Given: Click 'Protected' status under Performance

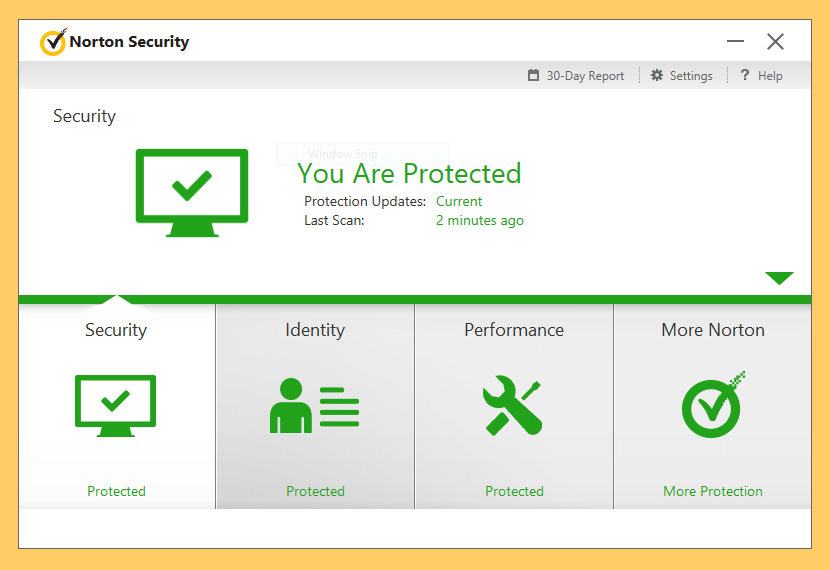Looking at the screenshot, I should click(x=515, y=491).
